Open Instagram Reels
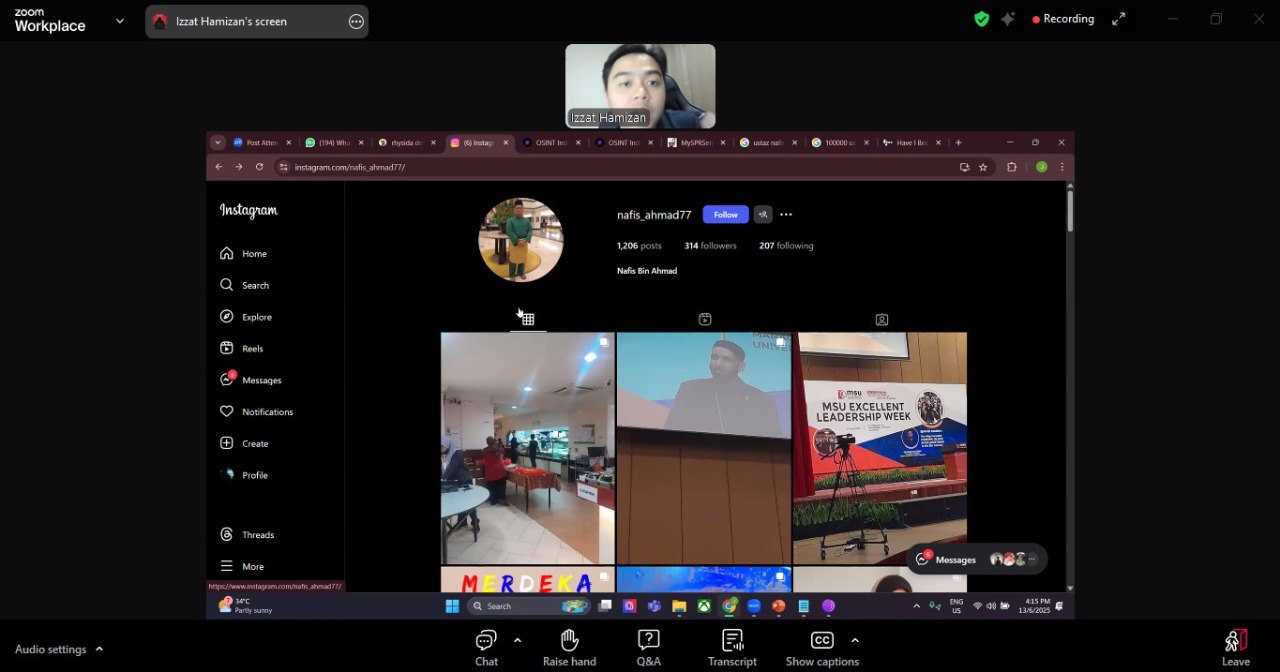Image resolution: width=1280 pixels, height=672 pixels. pos(241,349)
